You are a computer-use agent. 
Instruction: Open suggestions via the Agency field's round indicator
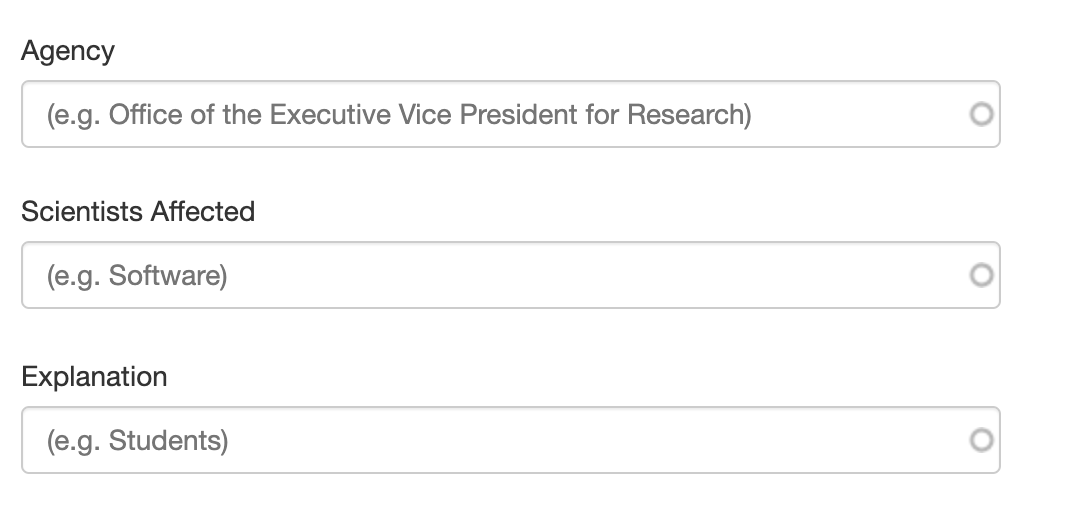click(982, 115)
